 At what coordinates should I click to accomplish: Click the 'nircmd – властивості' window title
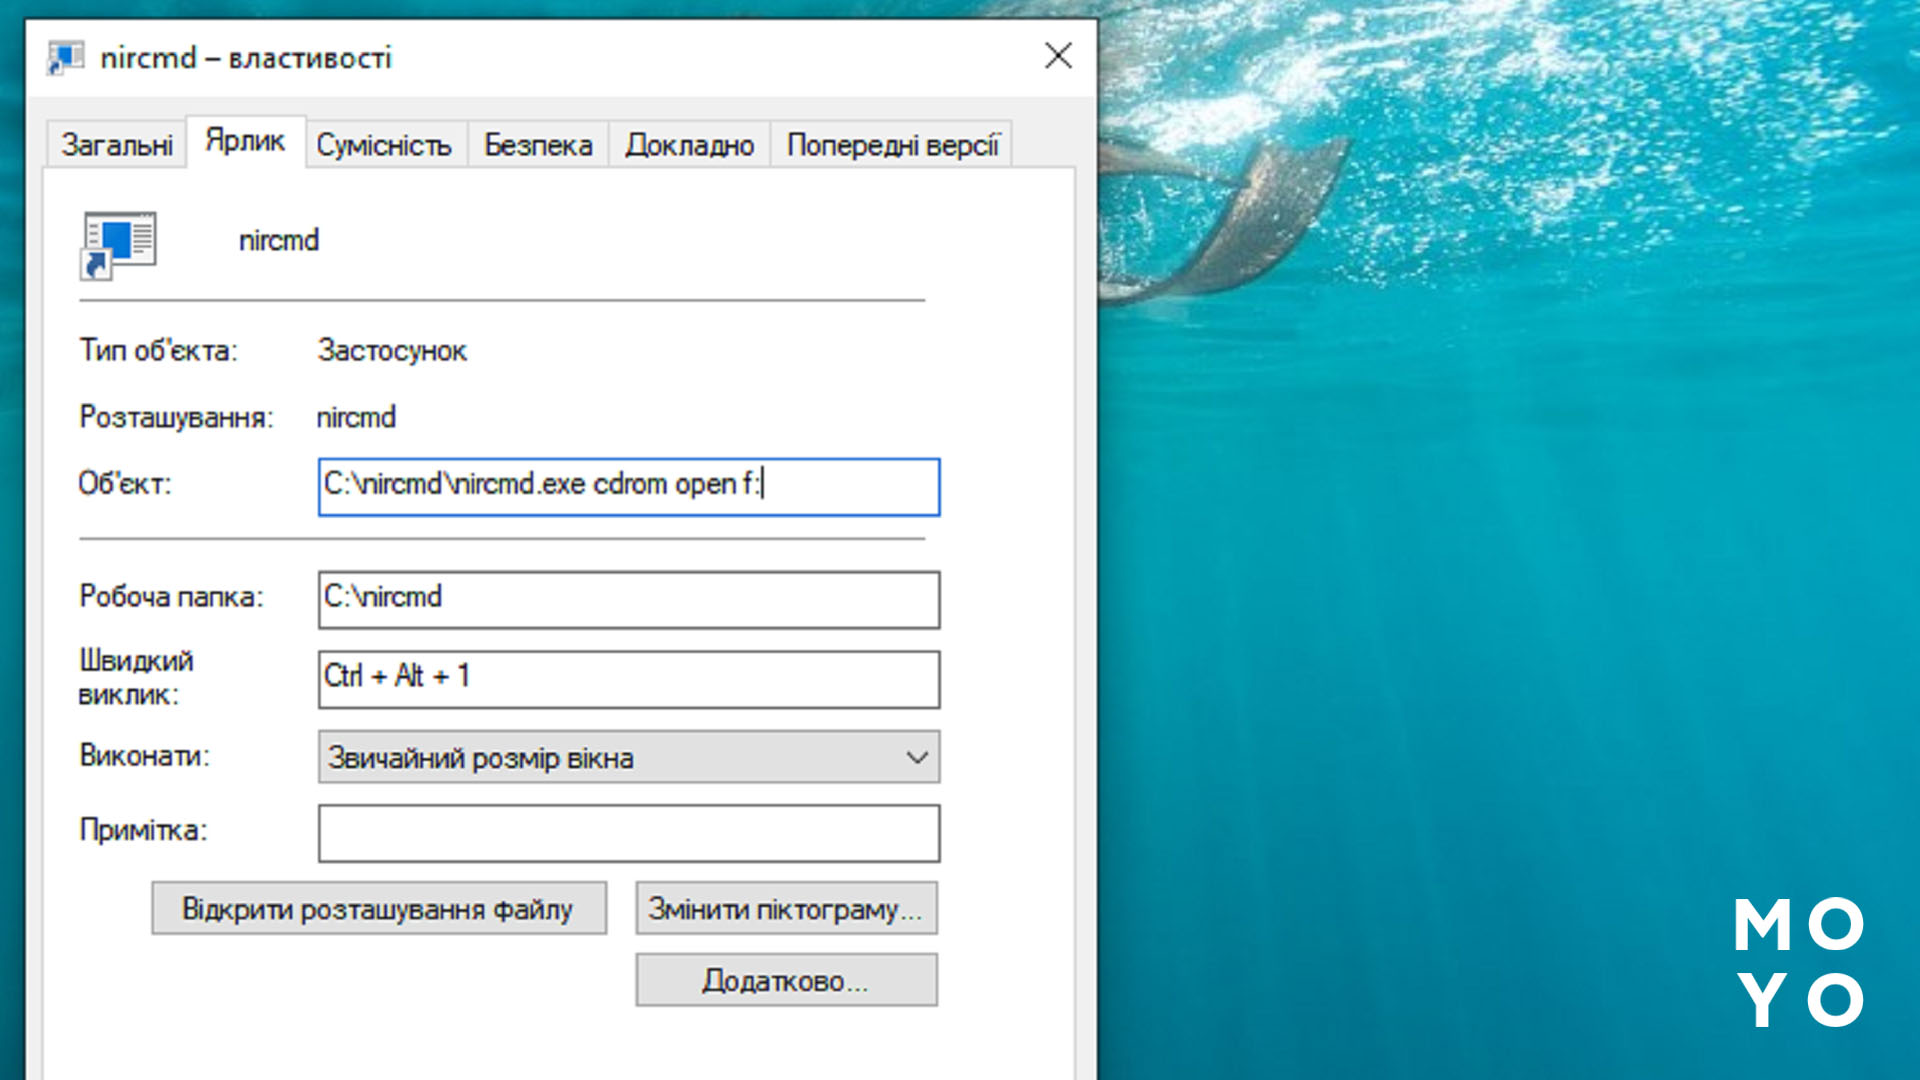246,58
